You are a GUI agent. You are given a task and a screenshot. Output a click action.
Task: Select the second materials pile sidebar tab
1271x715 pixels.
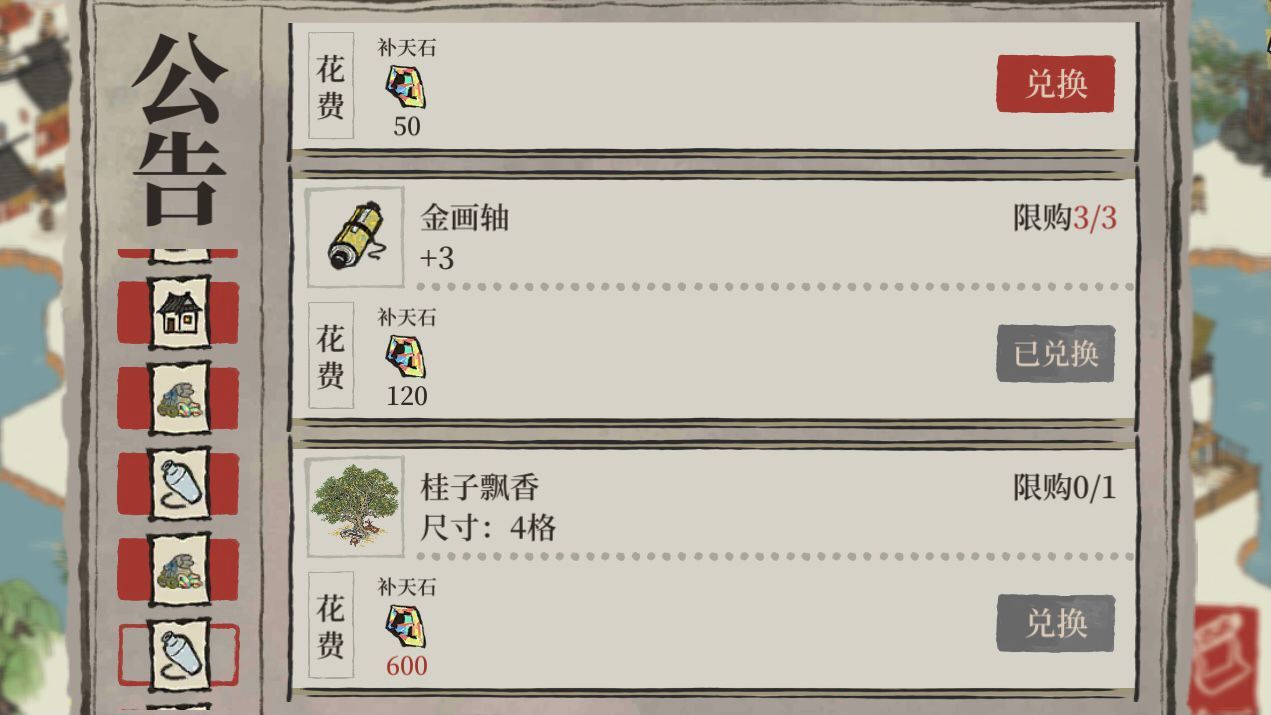point(179,570)
